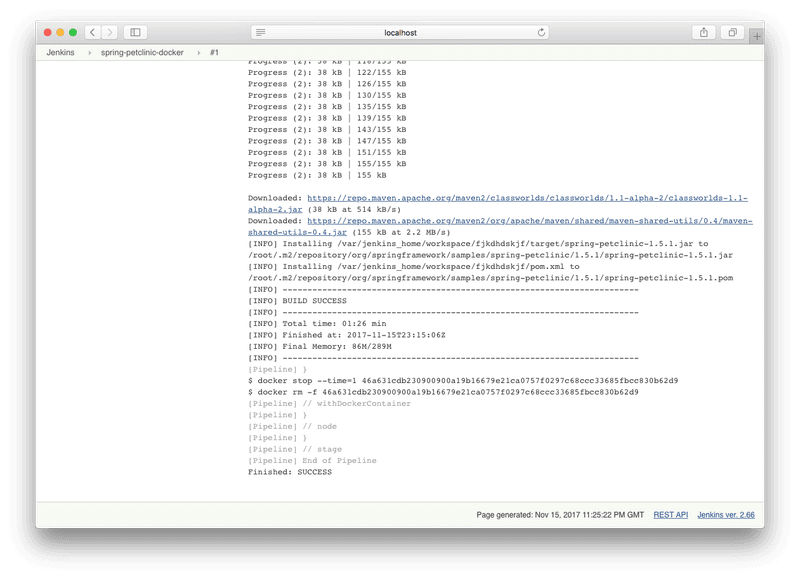Select the '[Pipeline] // stage' line
Screen dimensions: 800x579
(x=295, y=449)
